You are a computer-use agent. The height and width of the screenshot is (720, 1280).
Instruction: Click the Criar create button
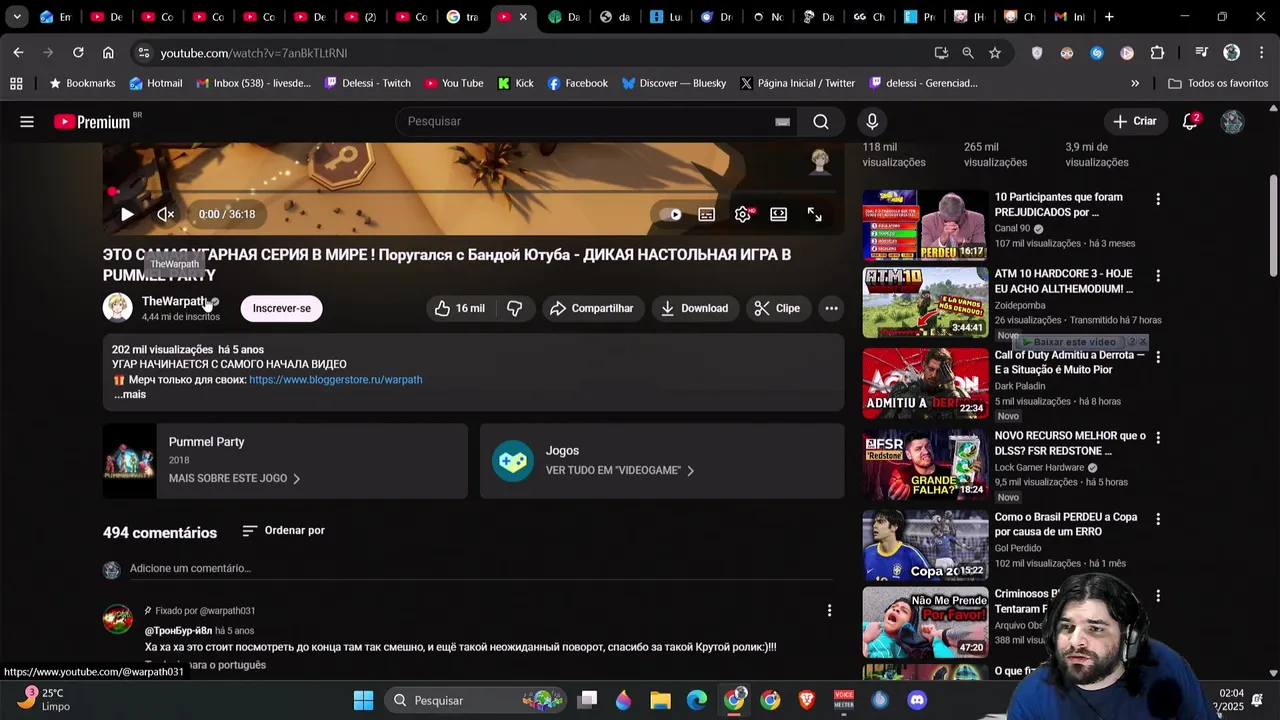point(1135,121)
